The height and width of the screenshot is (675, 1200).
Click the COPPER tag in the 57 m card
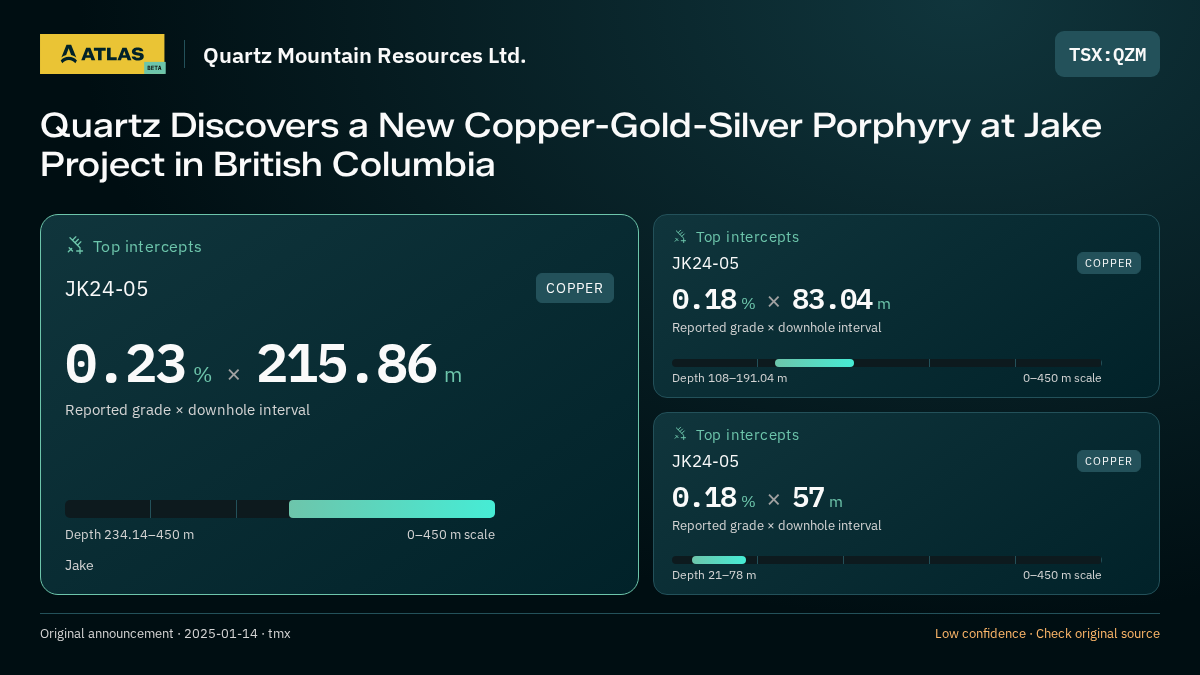1109,461
